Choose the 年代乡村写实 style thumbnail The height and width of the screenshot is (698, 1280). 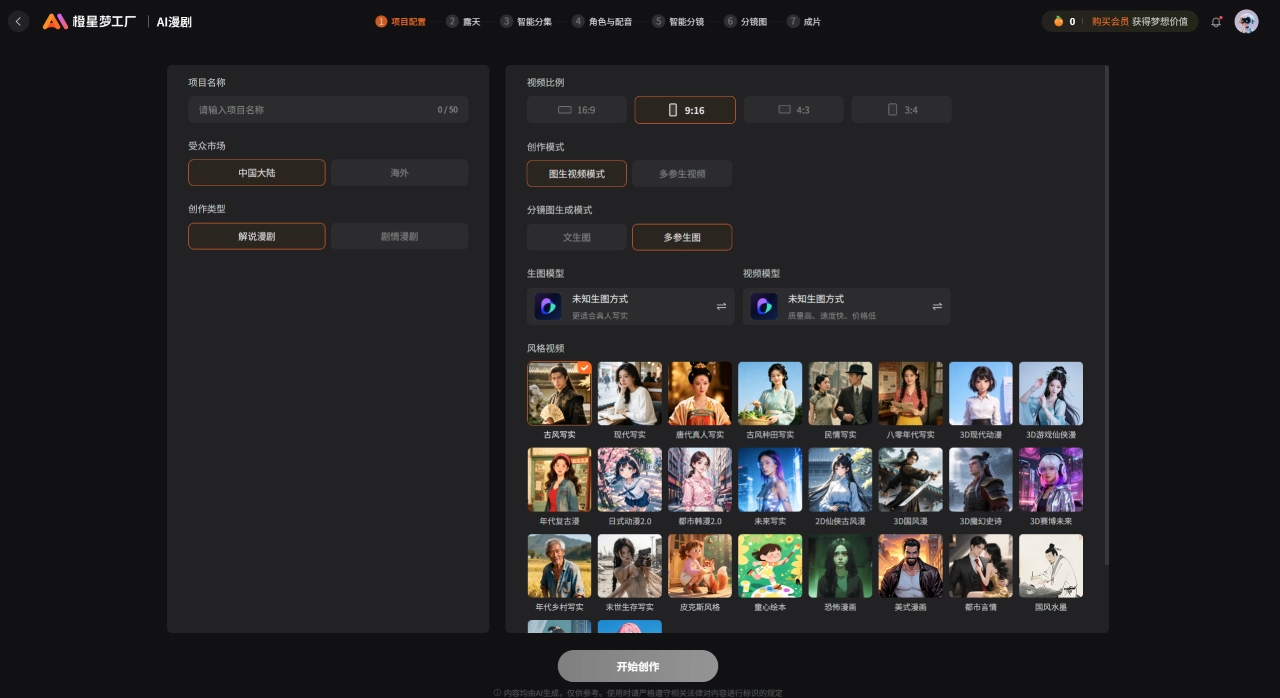point(560,566)
